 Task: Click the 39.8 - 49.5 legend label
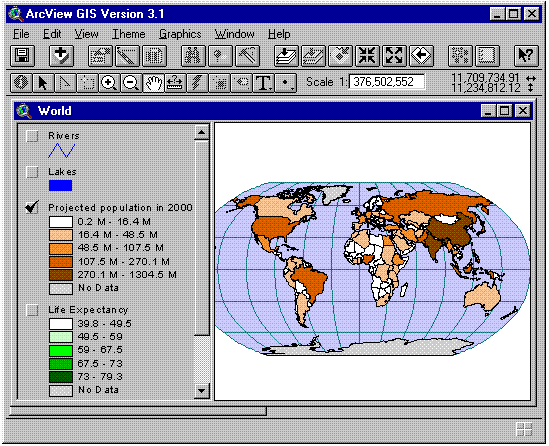[105, 323]
